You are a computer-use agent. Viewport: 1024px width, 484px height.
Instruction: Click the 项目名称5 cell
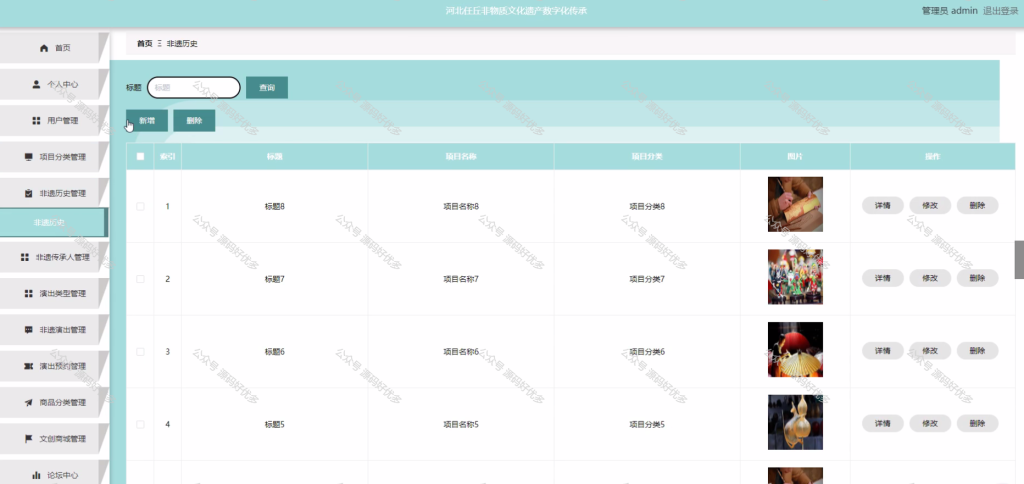point(461,424)
